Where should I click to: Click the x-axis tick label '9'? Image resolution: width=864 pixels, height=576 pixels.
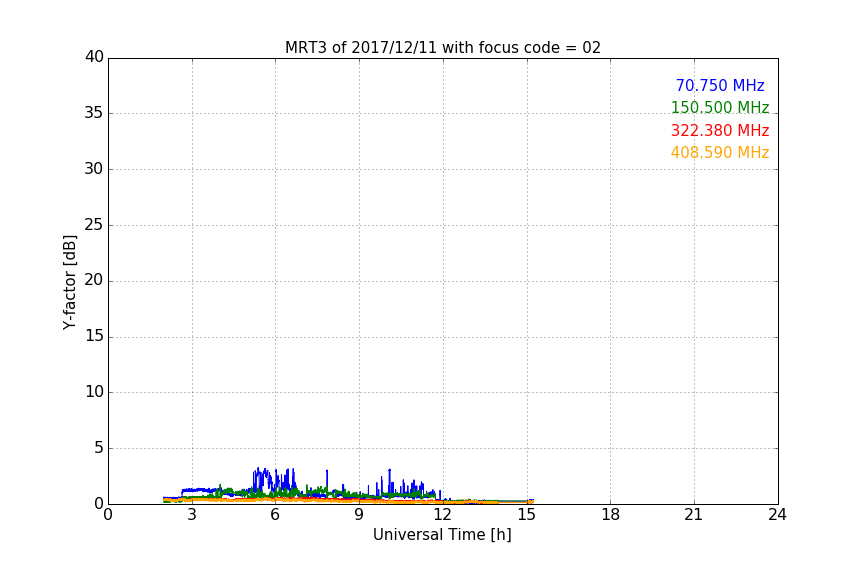(359, 515)
